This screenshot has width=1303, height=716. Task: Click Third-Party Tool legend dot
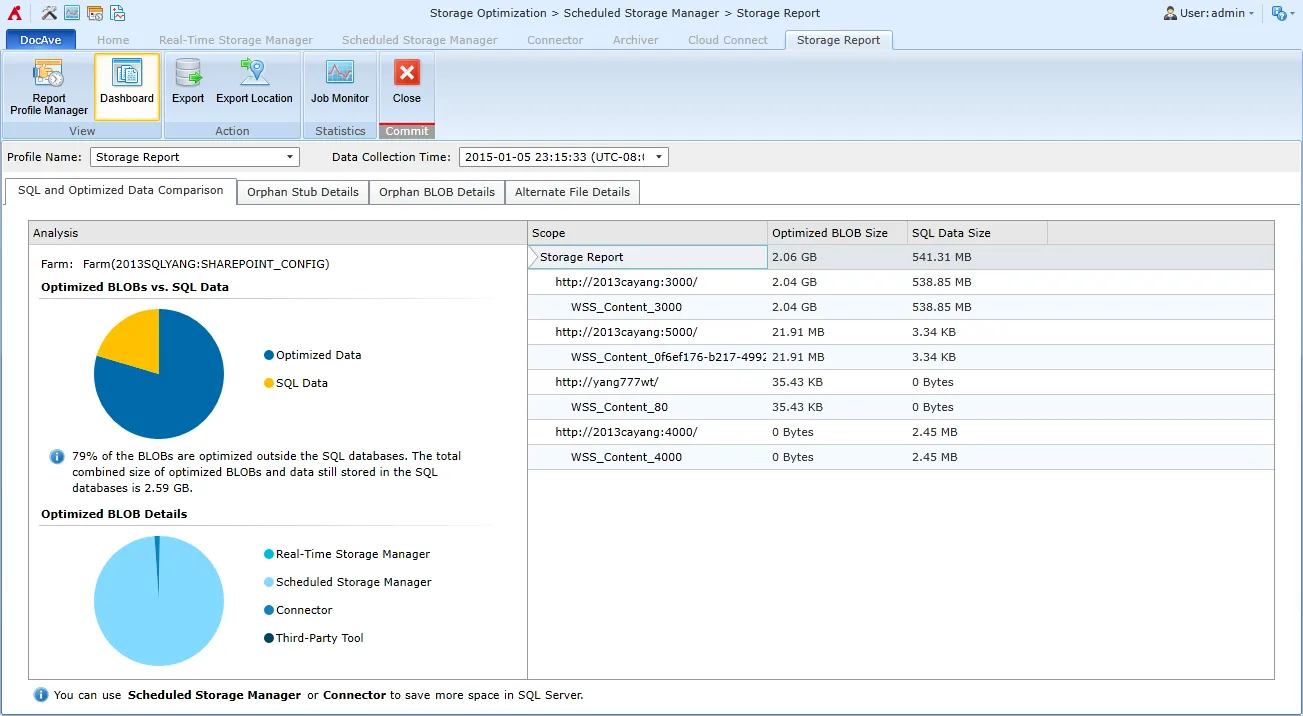[269, 638]
